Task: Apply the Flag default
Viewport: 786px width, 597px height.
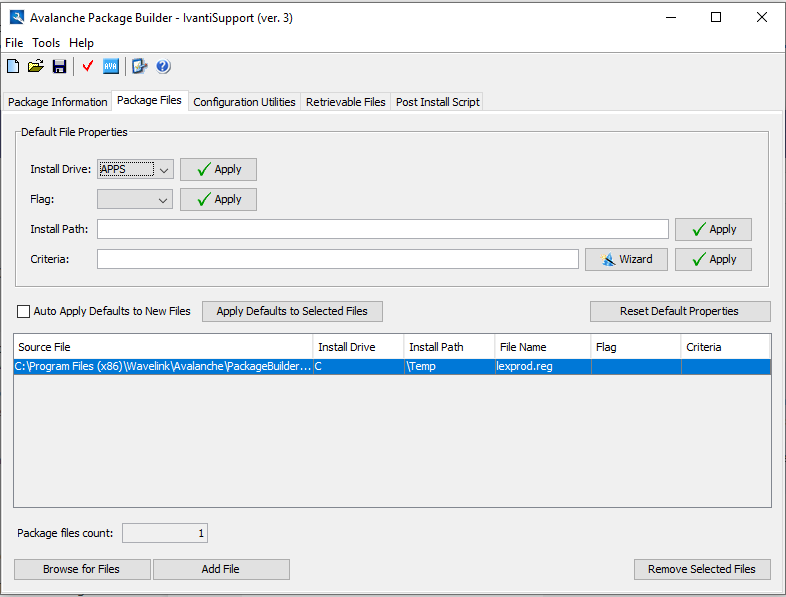Action: (219, 200)
